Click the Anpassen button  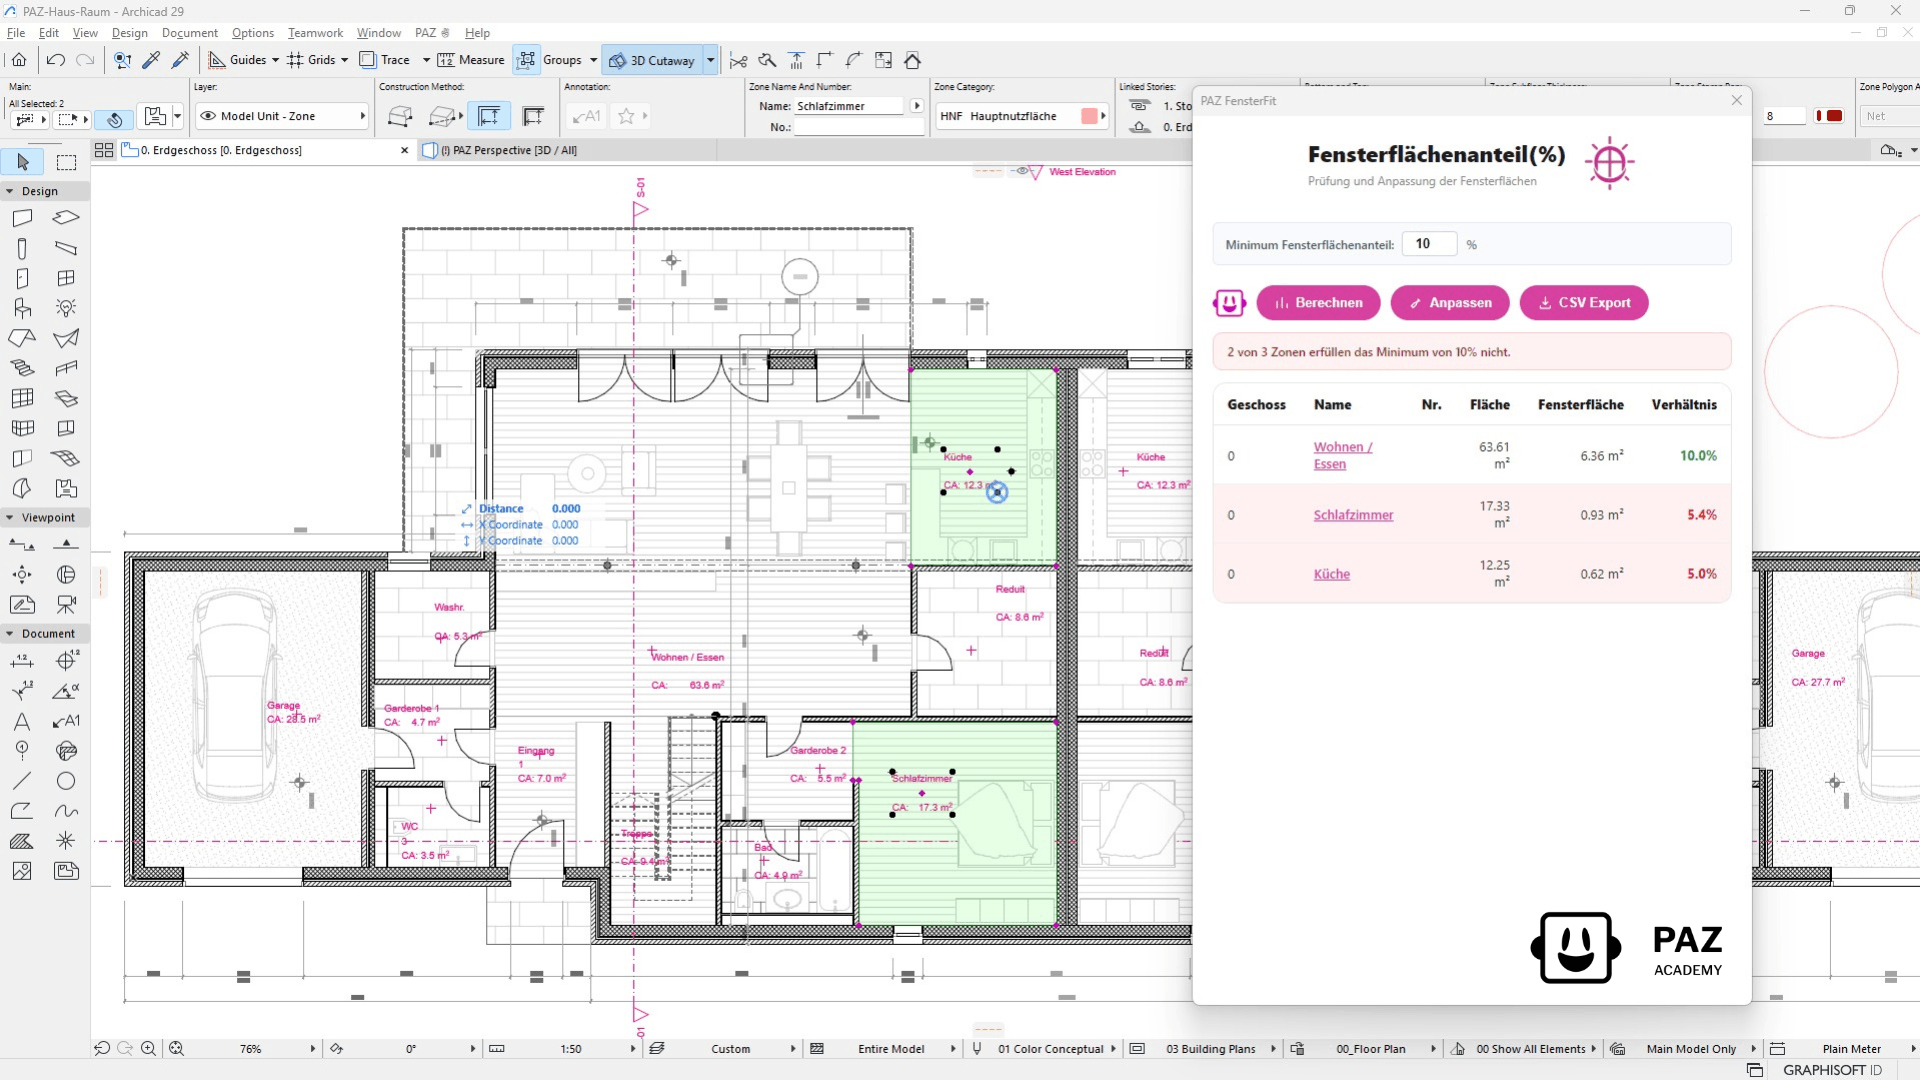pos(1450,303)
